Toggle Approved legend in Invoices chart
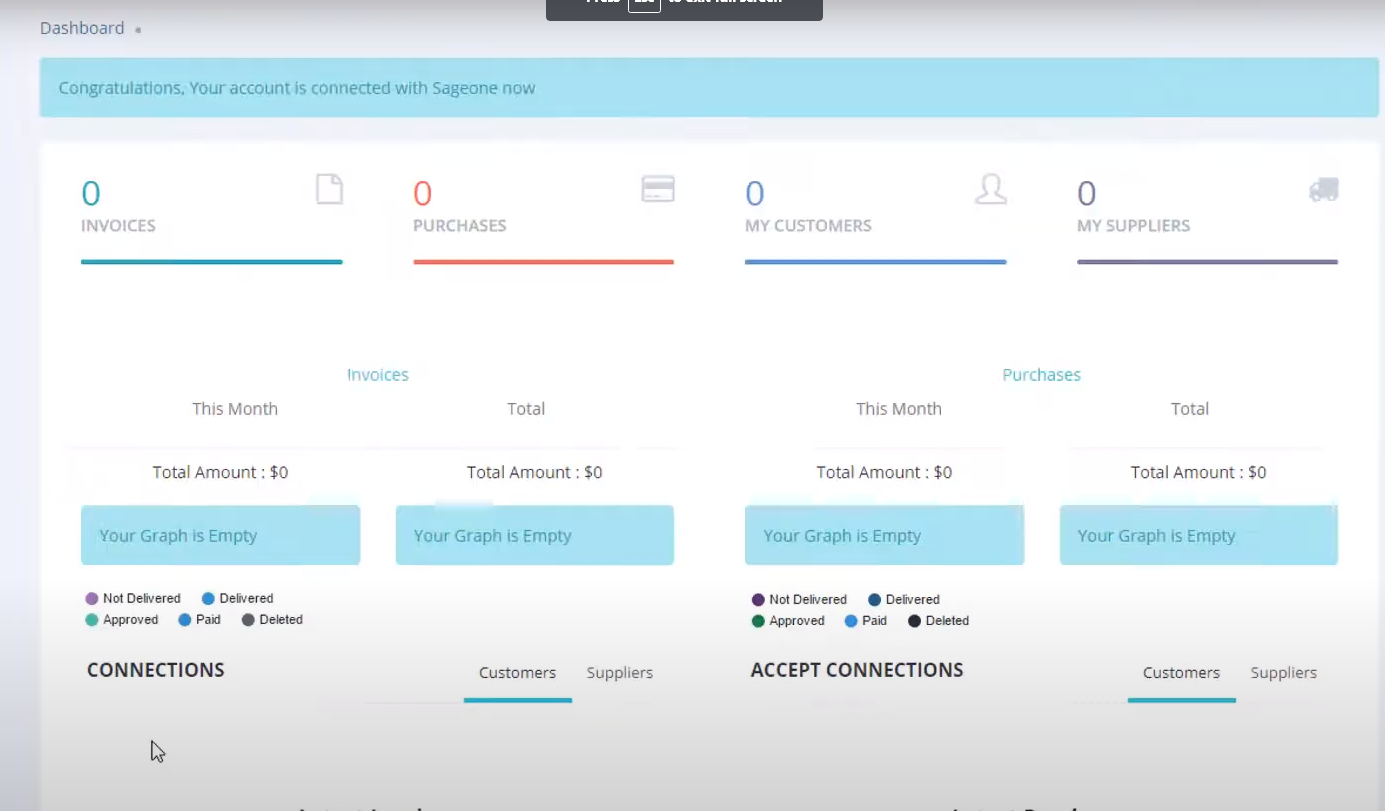1385x811 pixels. click(x=122, y=620)
